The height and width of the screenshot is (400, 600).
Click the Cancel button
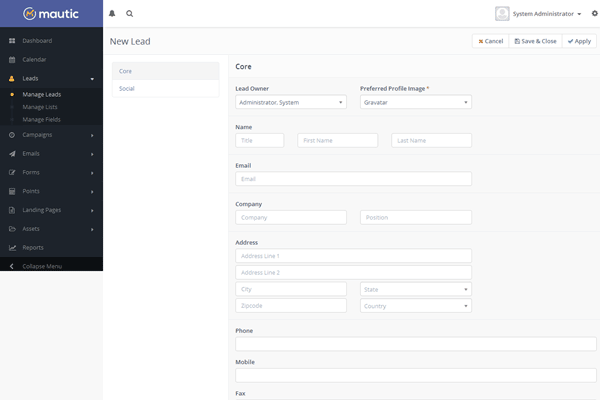click(490, 41)
